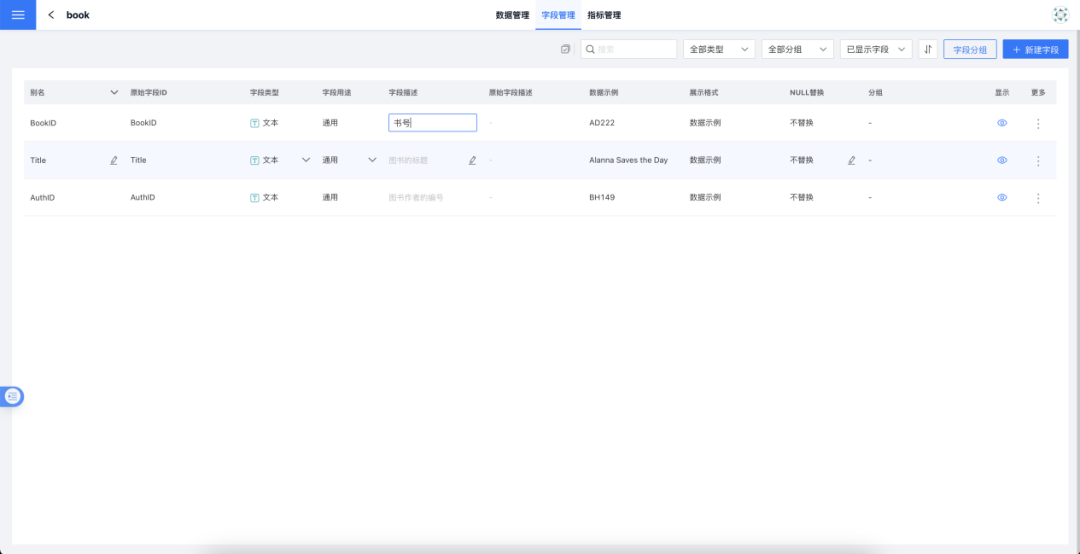Image resolution: width=1080 pixels, height=554 pixels.
Task: Click the data sample Alanna Saves the Day
Action: click(x=628, y=160)
